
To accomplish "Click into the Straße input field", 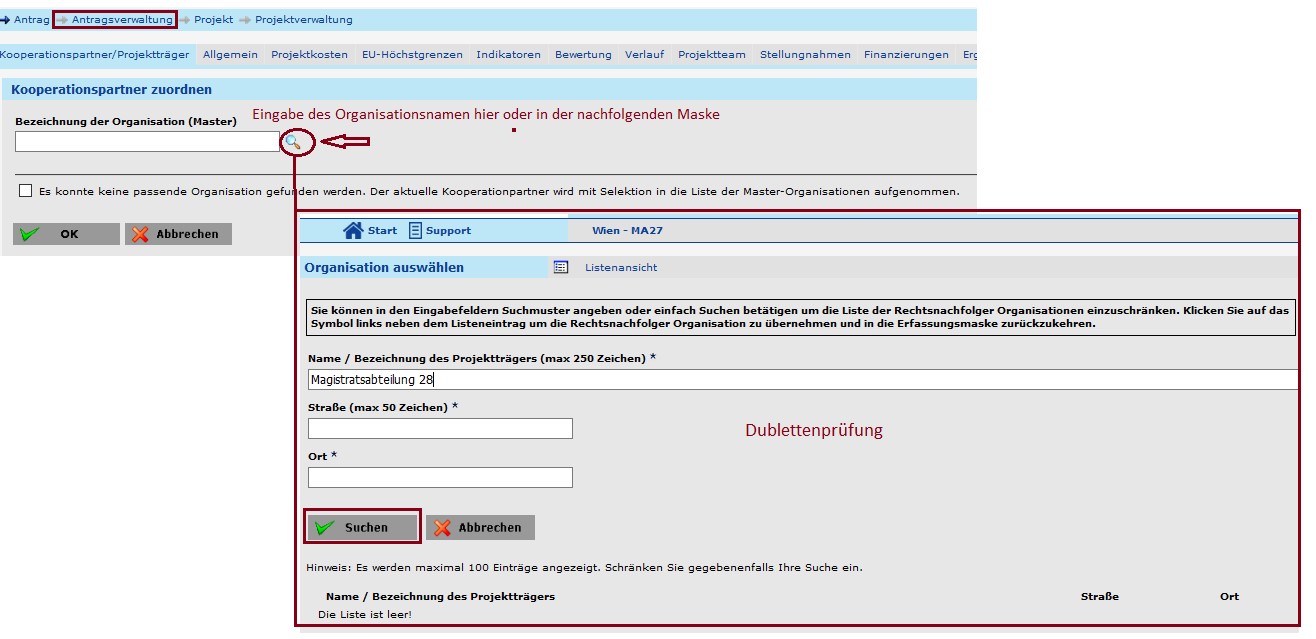I will coord(440,429).
